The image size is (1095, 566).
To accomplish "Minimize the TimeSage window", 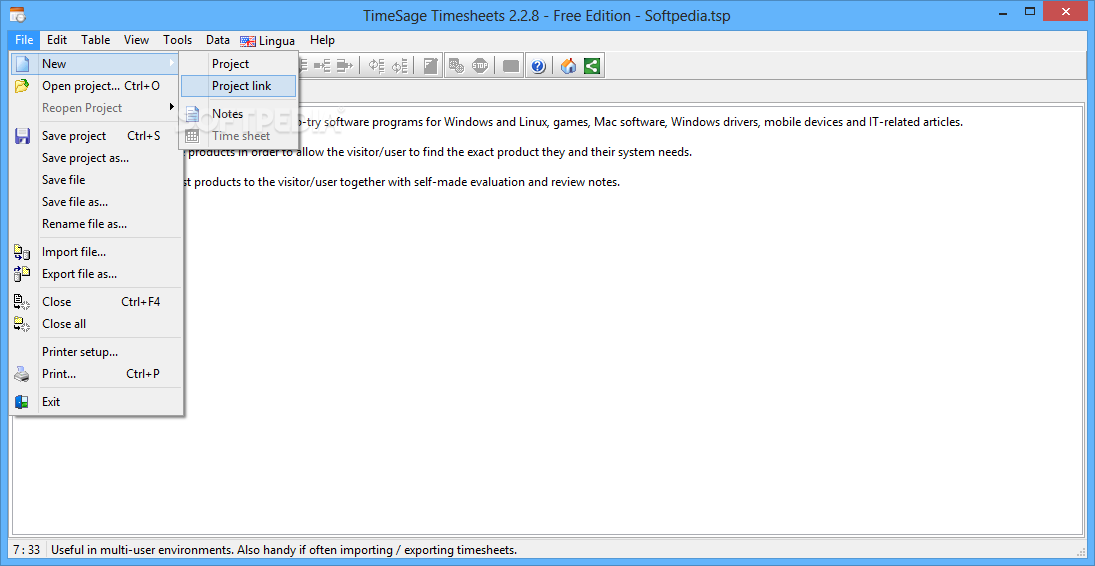I will [x=1002, y=12].
